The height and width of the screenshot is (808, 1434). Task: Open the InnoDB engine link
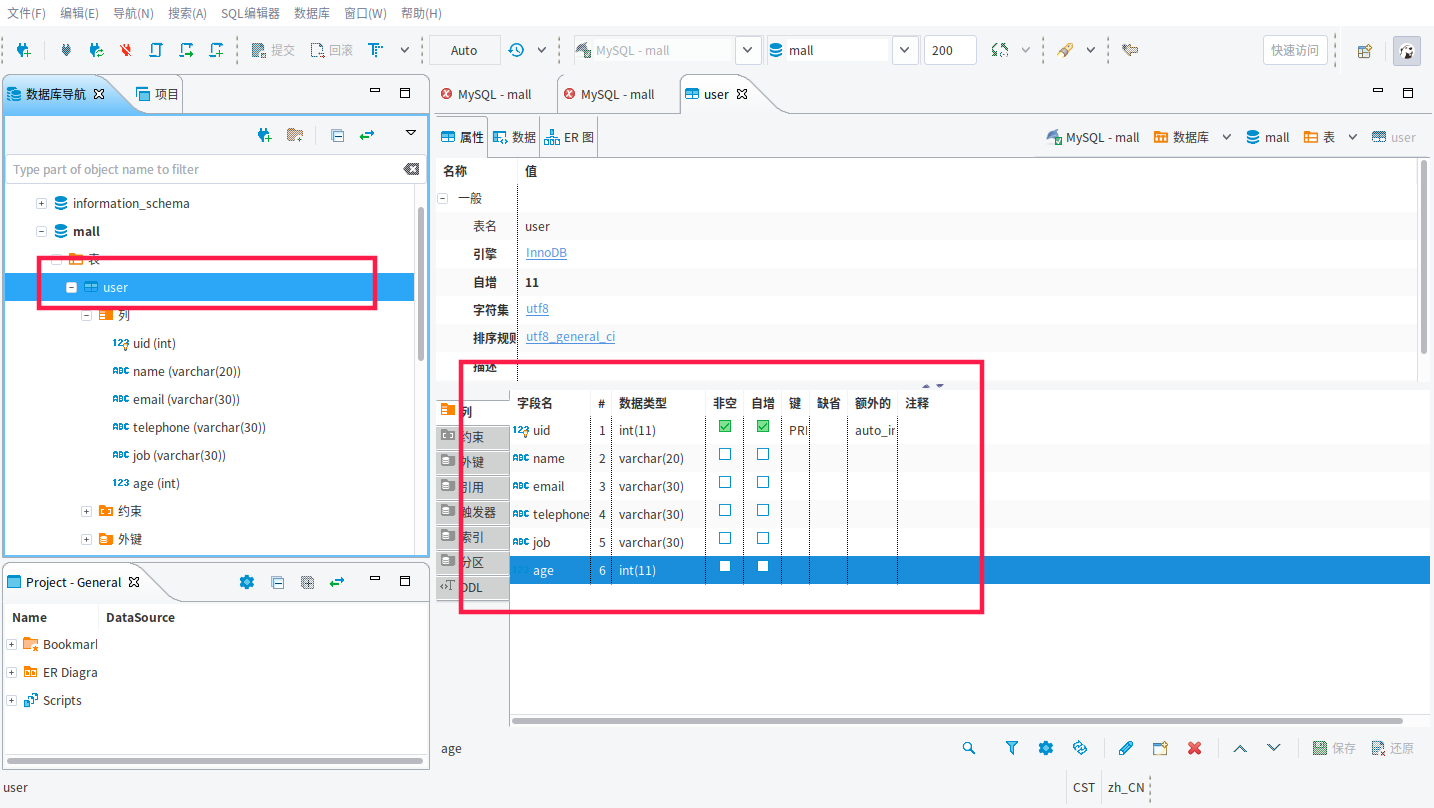546,252
